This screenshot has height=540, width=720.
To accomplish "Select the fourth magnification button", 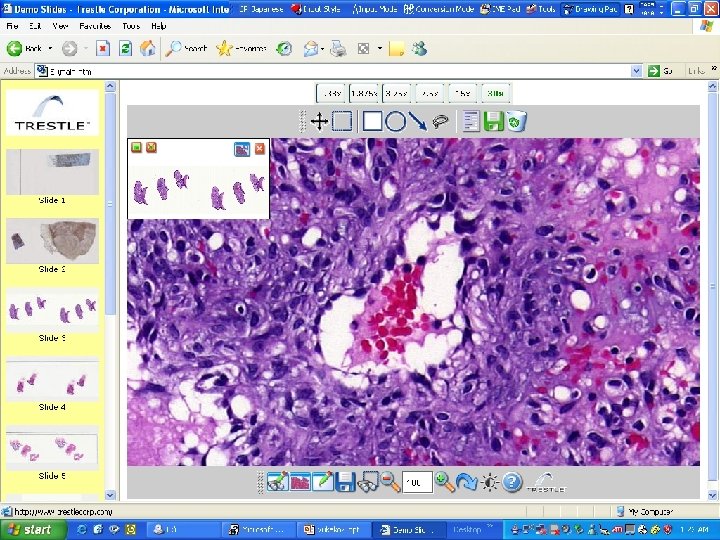I will coord(430,93).
